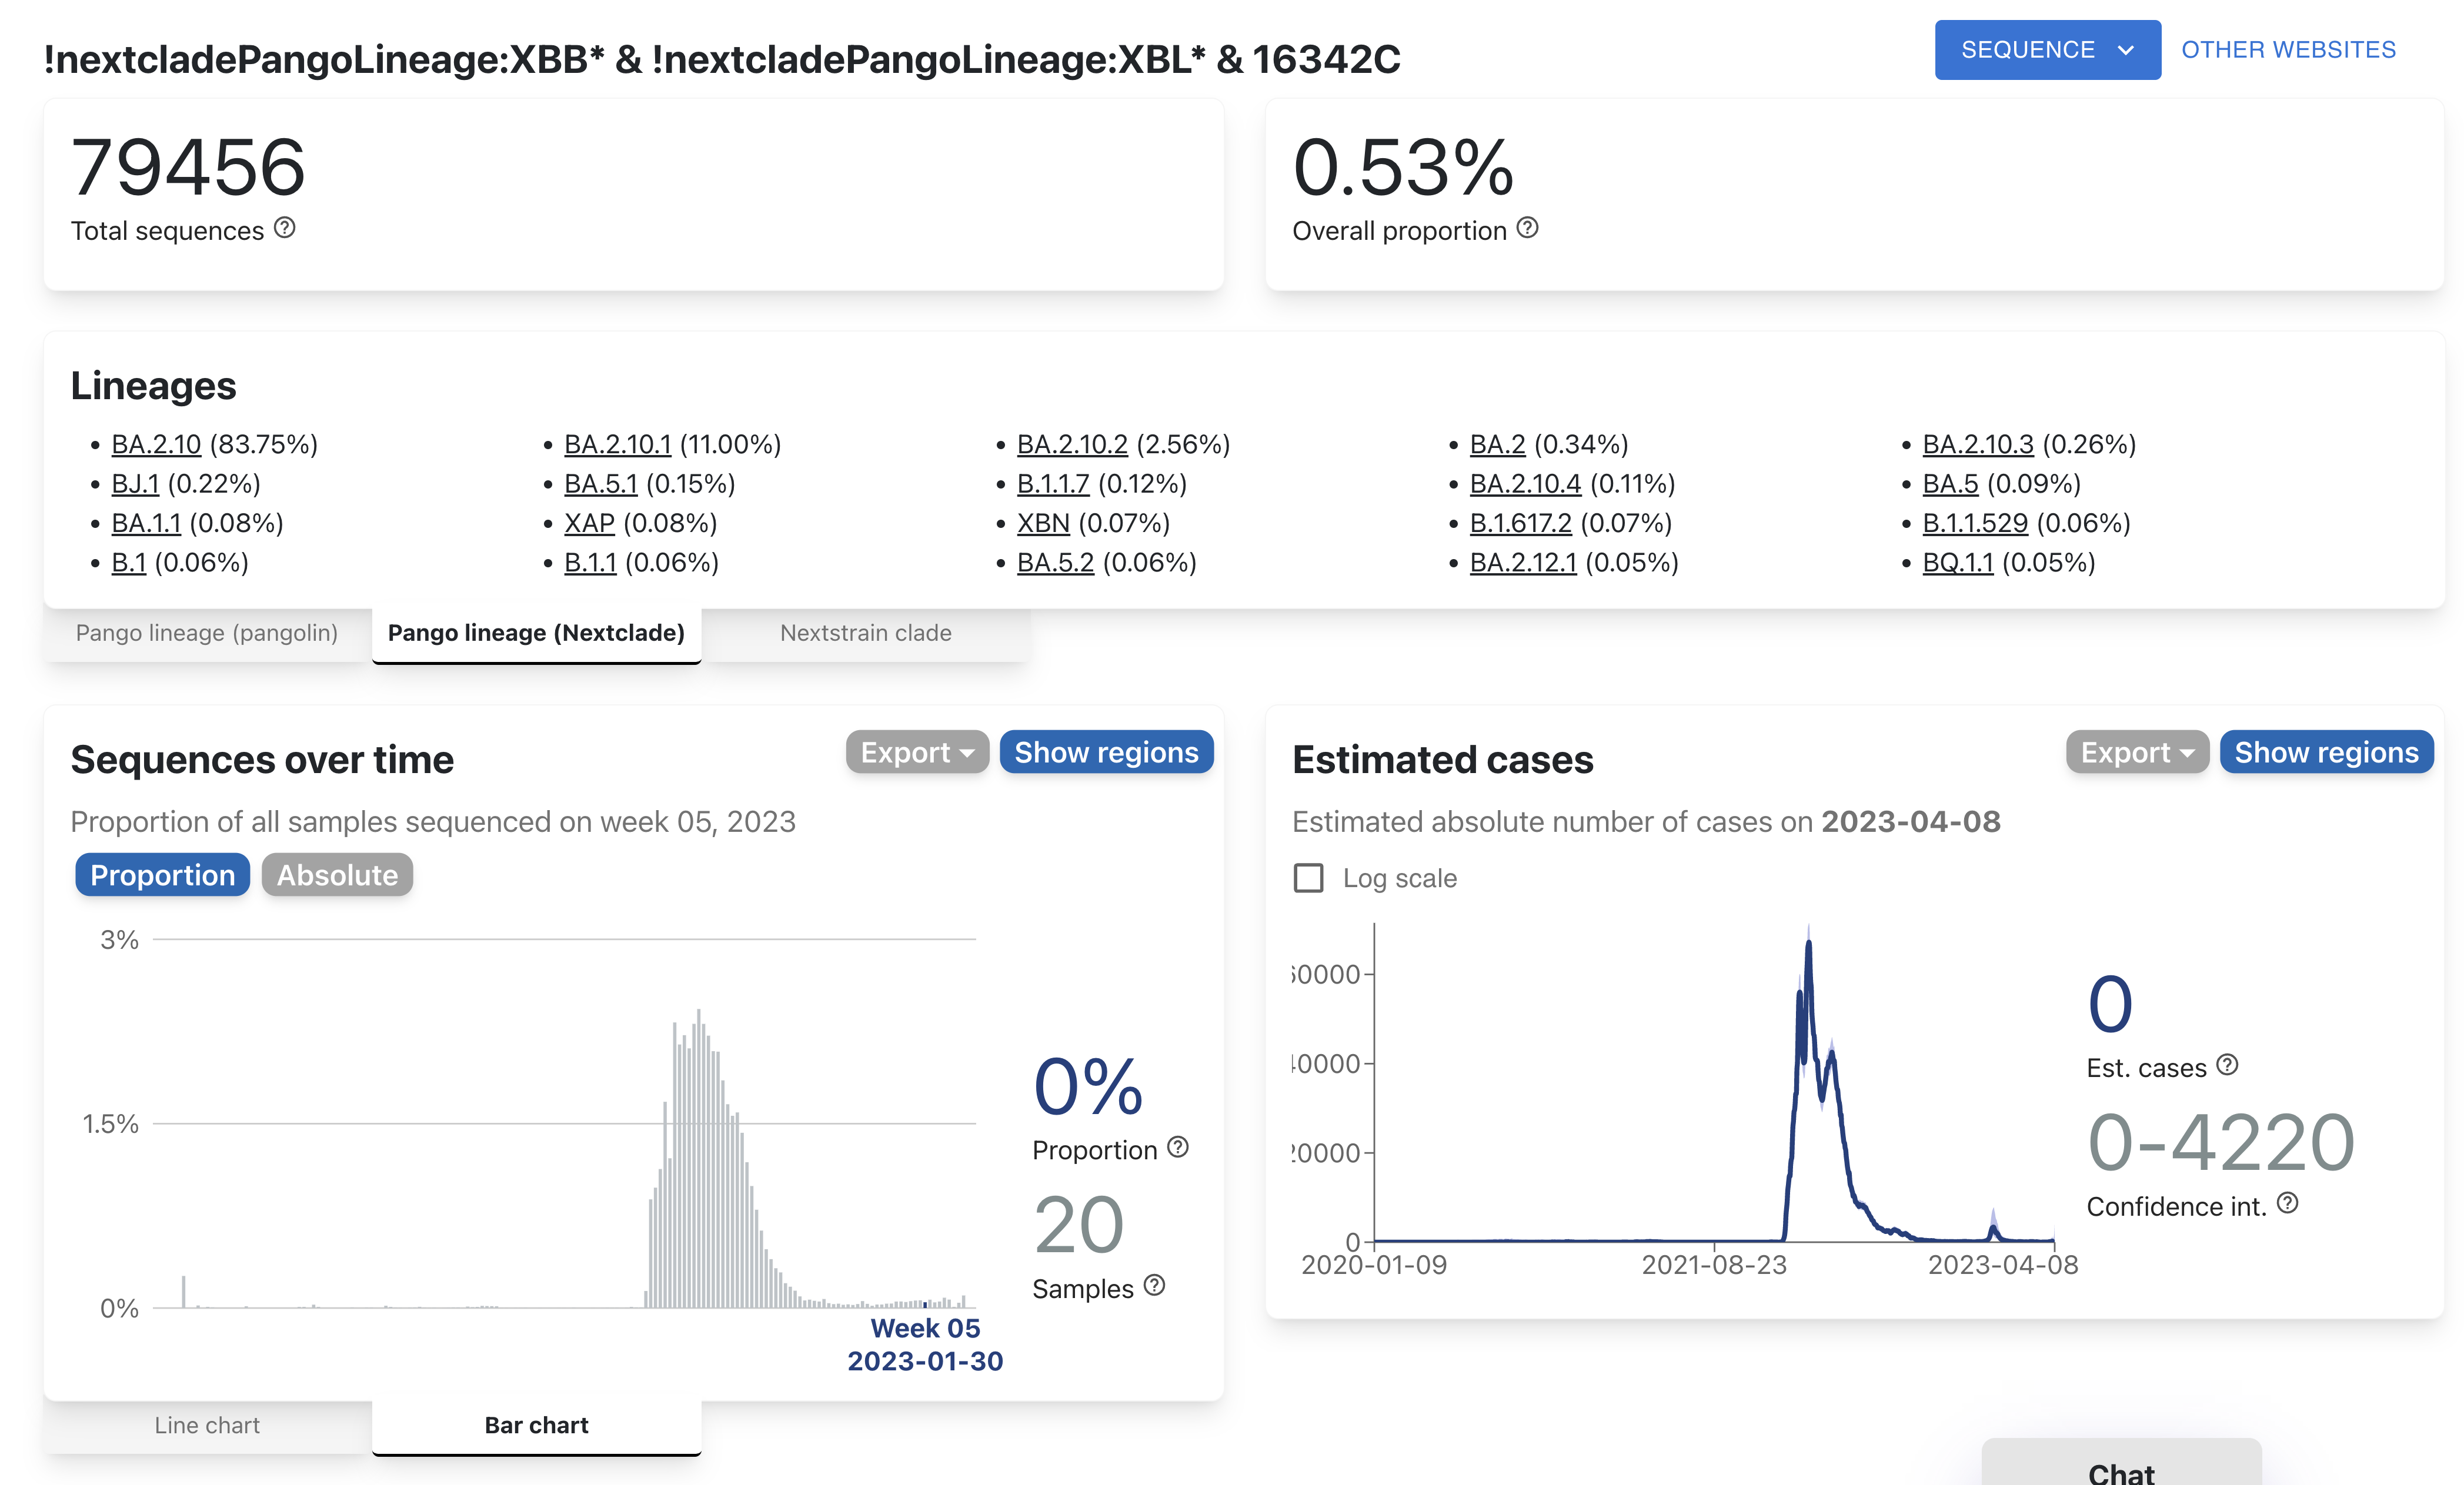The height and width of the screenshot is (1485, 2464).
Task: Show regions for Sequences over time
Action: pos(1106,752)
